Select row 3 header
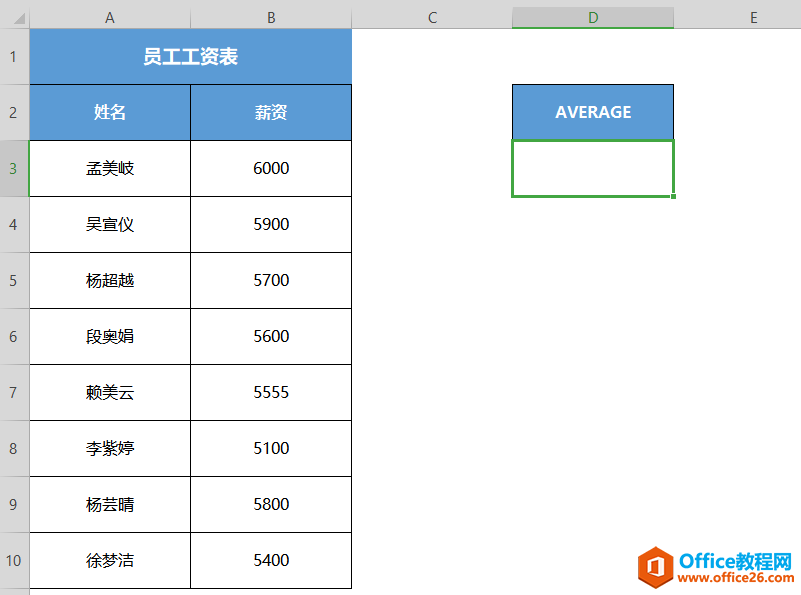This screenshot has height=595, width=801. click(x=13, y=168)
